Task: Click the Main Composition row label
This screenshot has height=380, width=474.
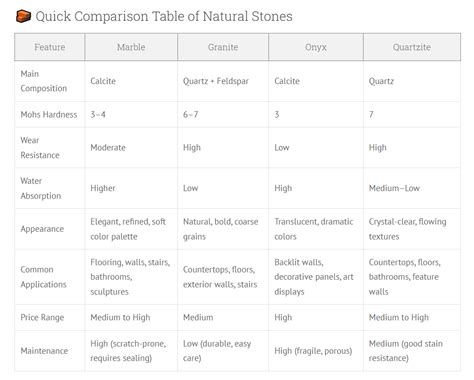Action: tap(44, 81)
